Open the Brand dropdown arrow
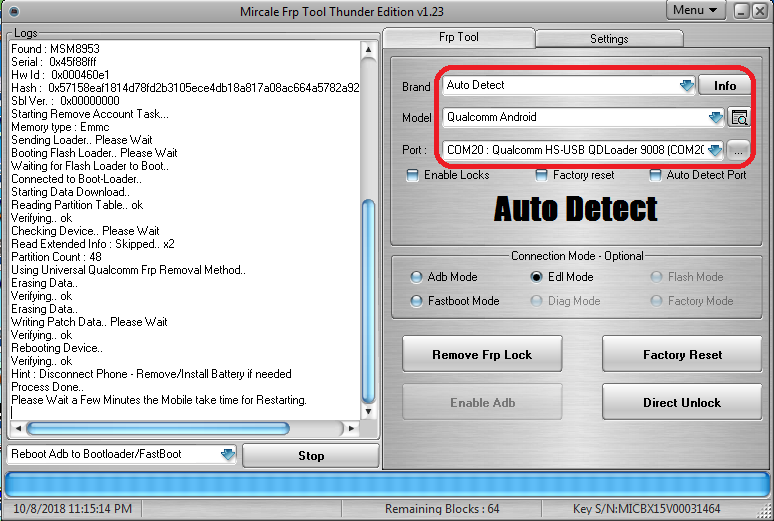774x521 pixels. tap(687, 85)
